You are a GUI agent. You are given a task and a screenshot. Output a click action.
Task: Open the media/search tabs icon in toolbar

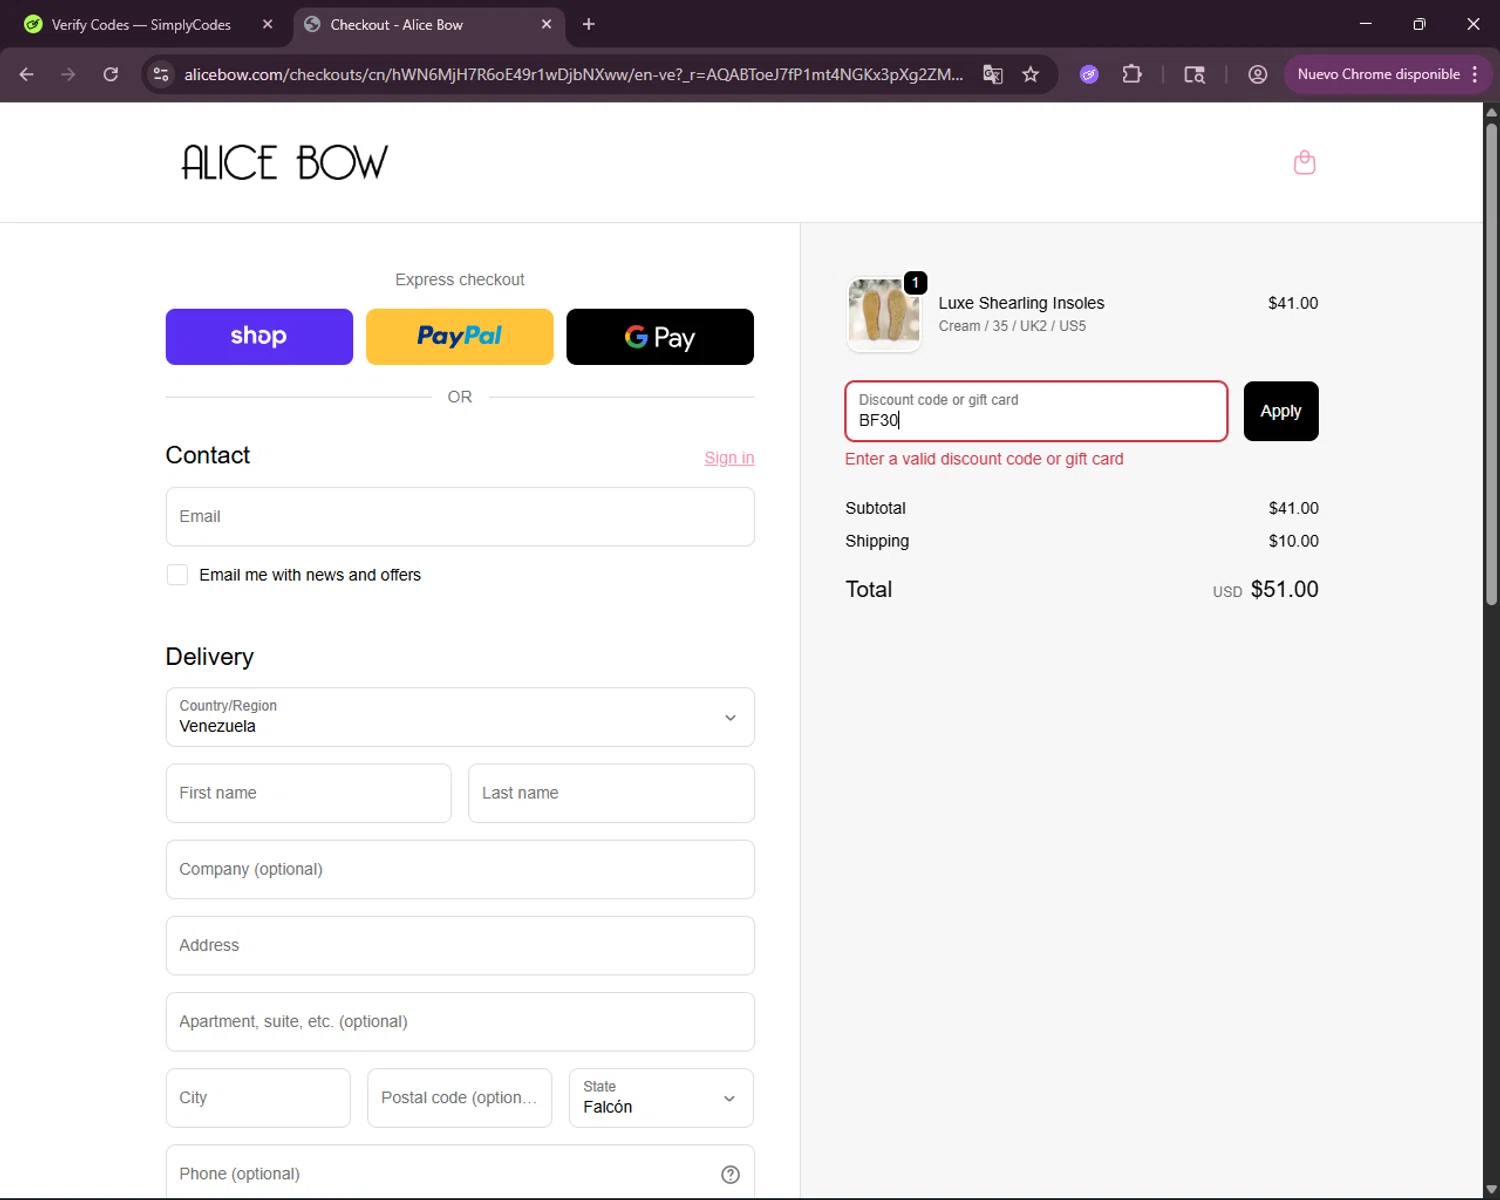1195,74
